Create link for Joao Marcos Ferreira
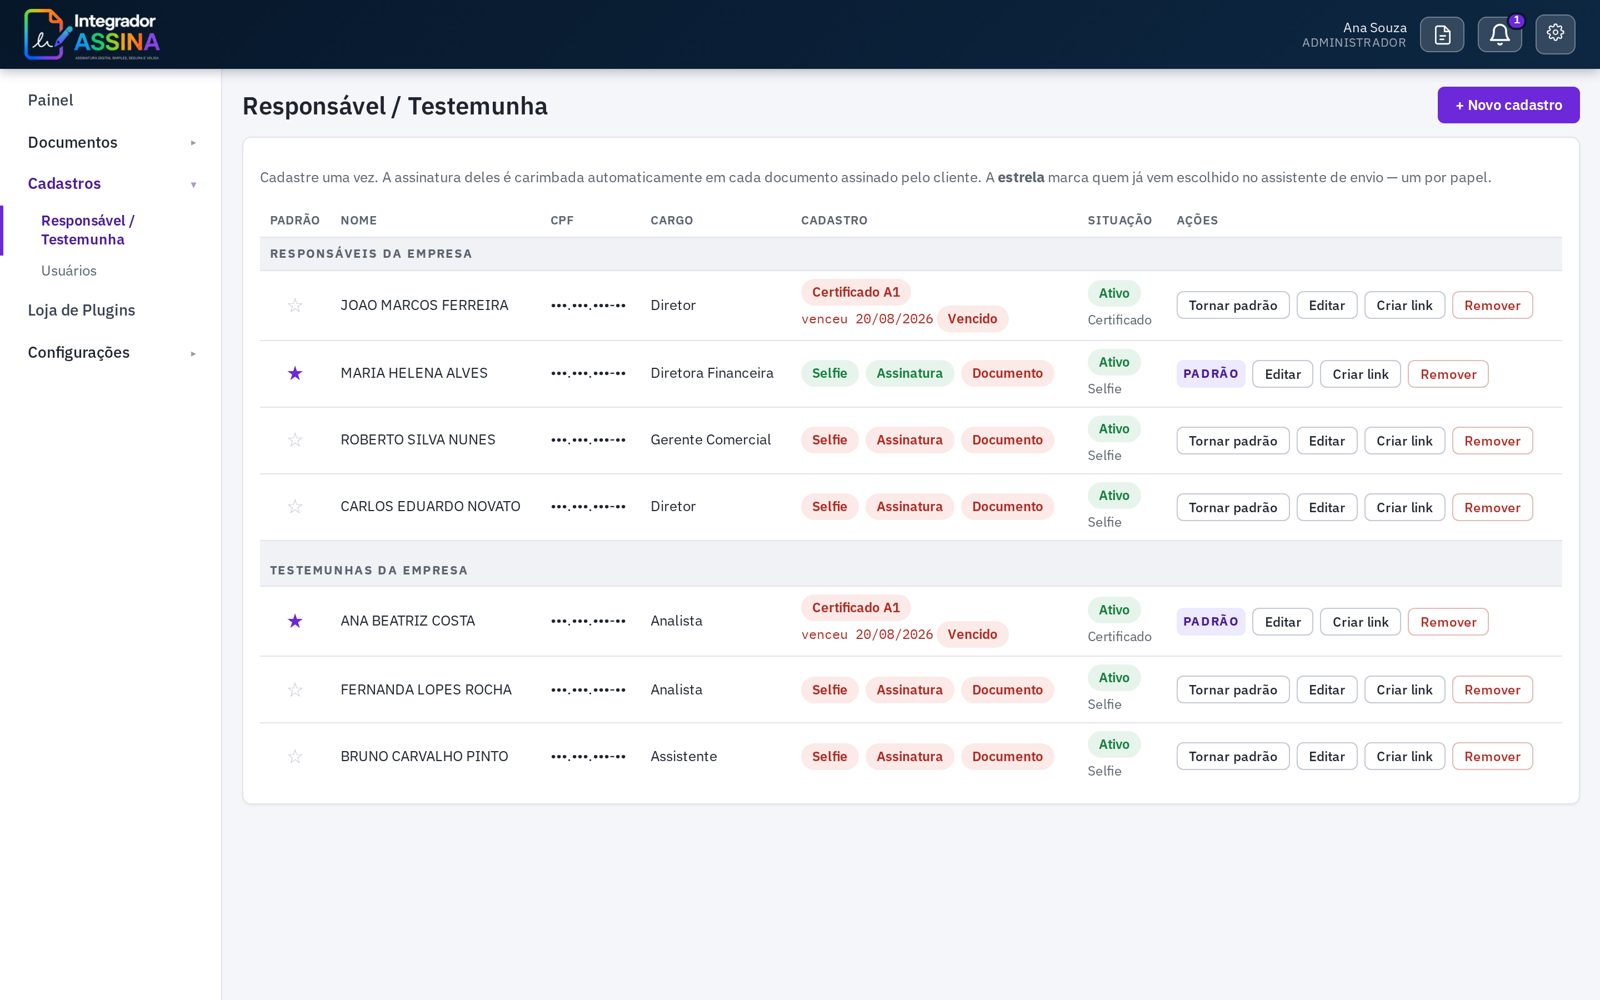Viewport: 1600px width, 1000px height. tap(1404, 306)
